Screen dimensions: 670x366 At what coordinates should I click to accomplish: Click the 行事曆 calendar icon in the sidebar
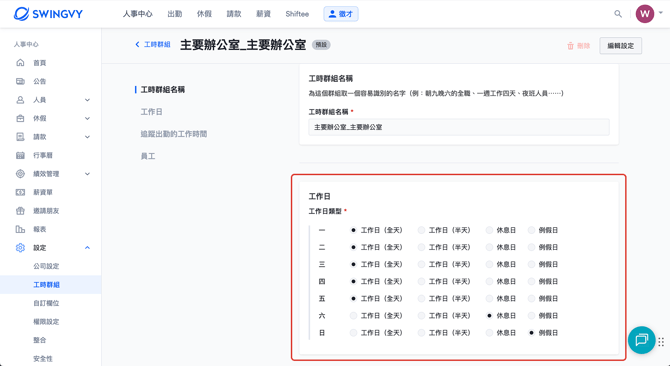point(20,155)
